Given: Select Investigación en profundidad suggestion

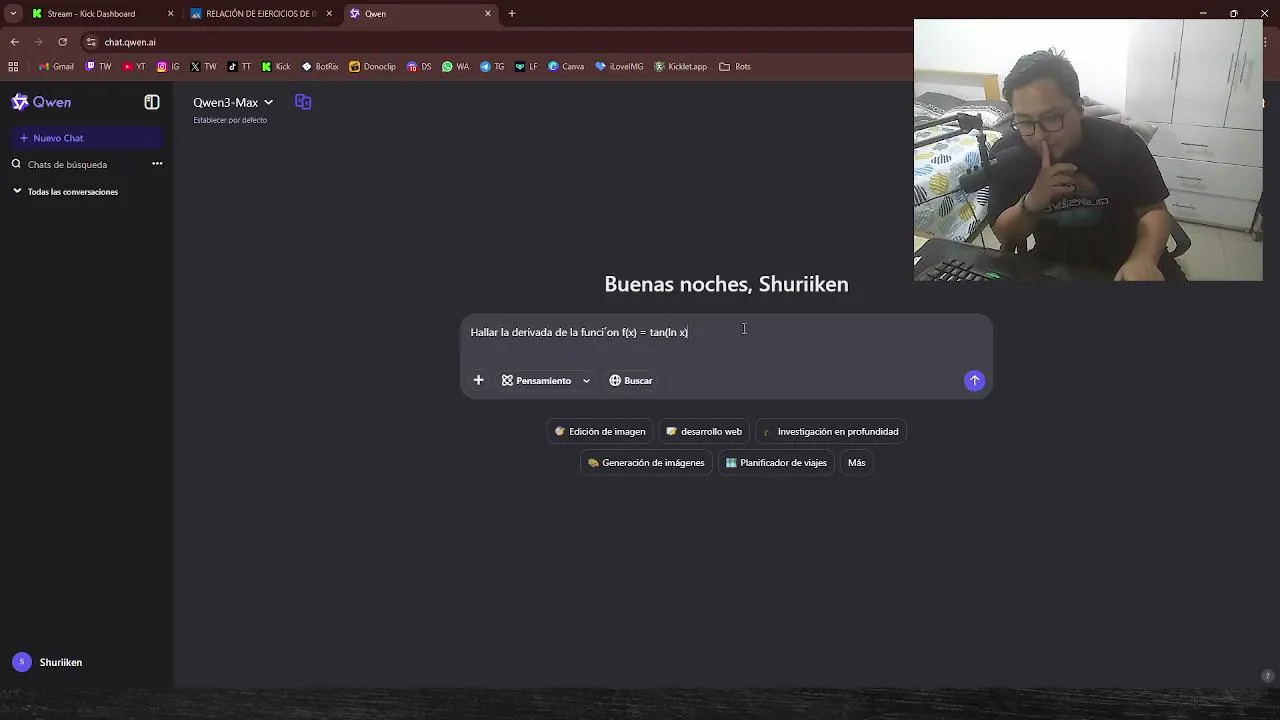Looking at the screenshot, I should pyautogui.click(x=831, y=432).
